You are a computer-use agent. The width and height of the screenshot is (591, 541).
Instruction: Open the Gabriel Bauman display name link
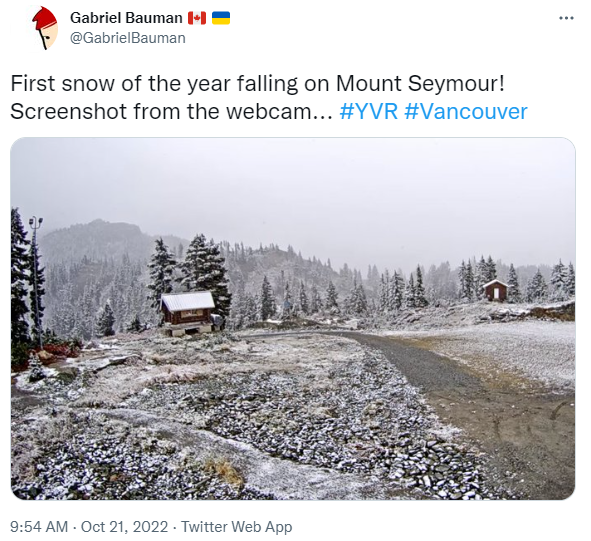click(x=126, y=18)
